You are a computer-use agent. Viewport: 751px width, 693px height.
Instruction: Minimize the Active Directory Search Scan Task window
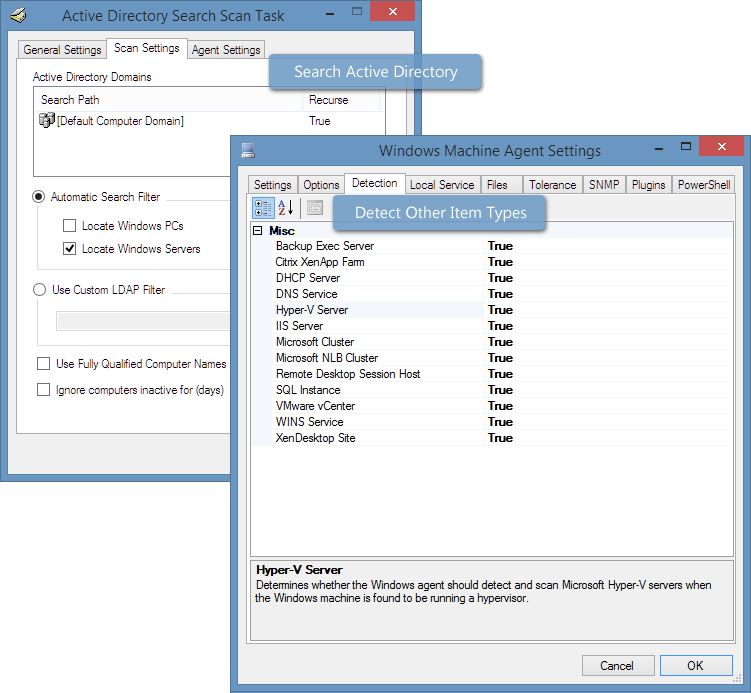coord(330,14)
